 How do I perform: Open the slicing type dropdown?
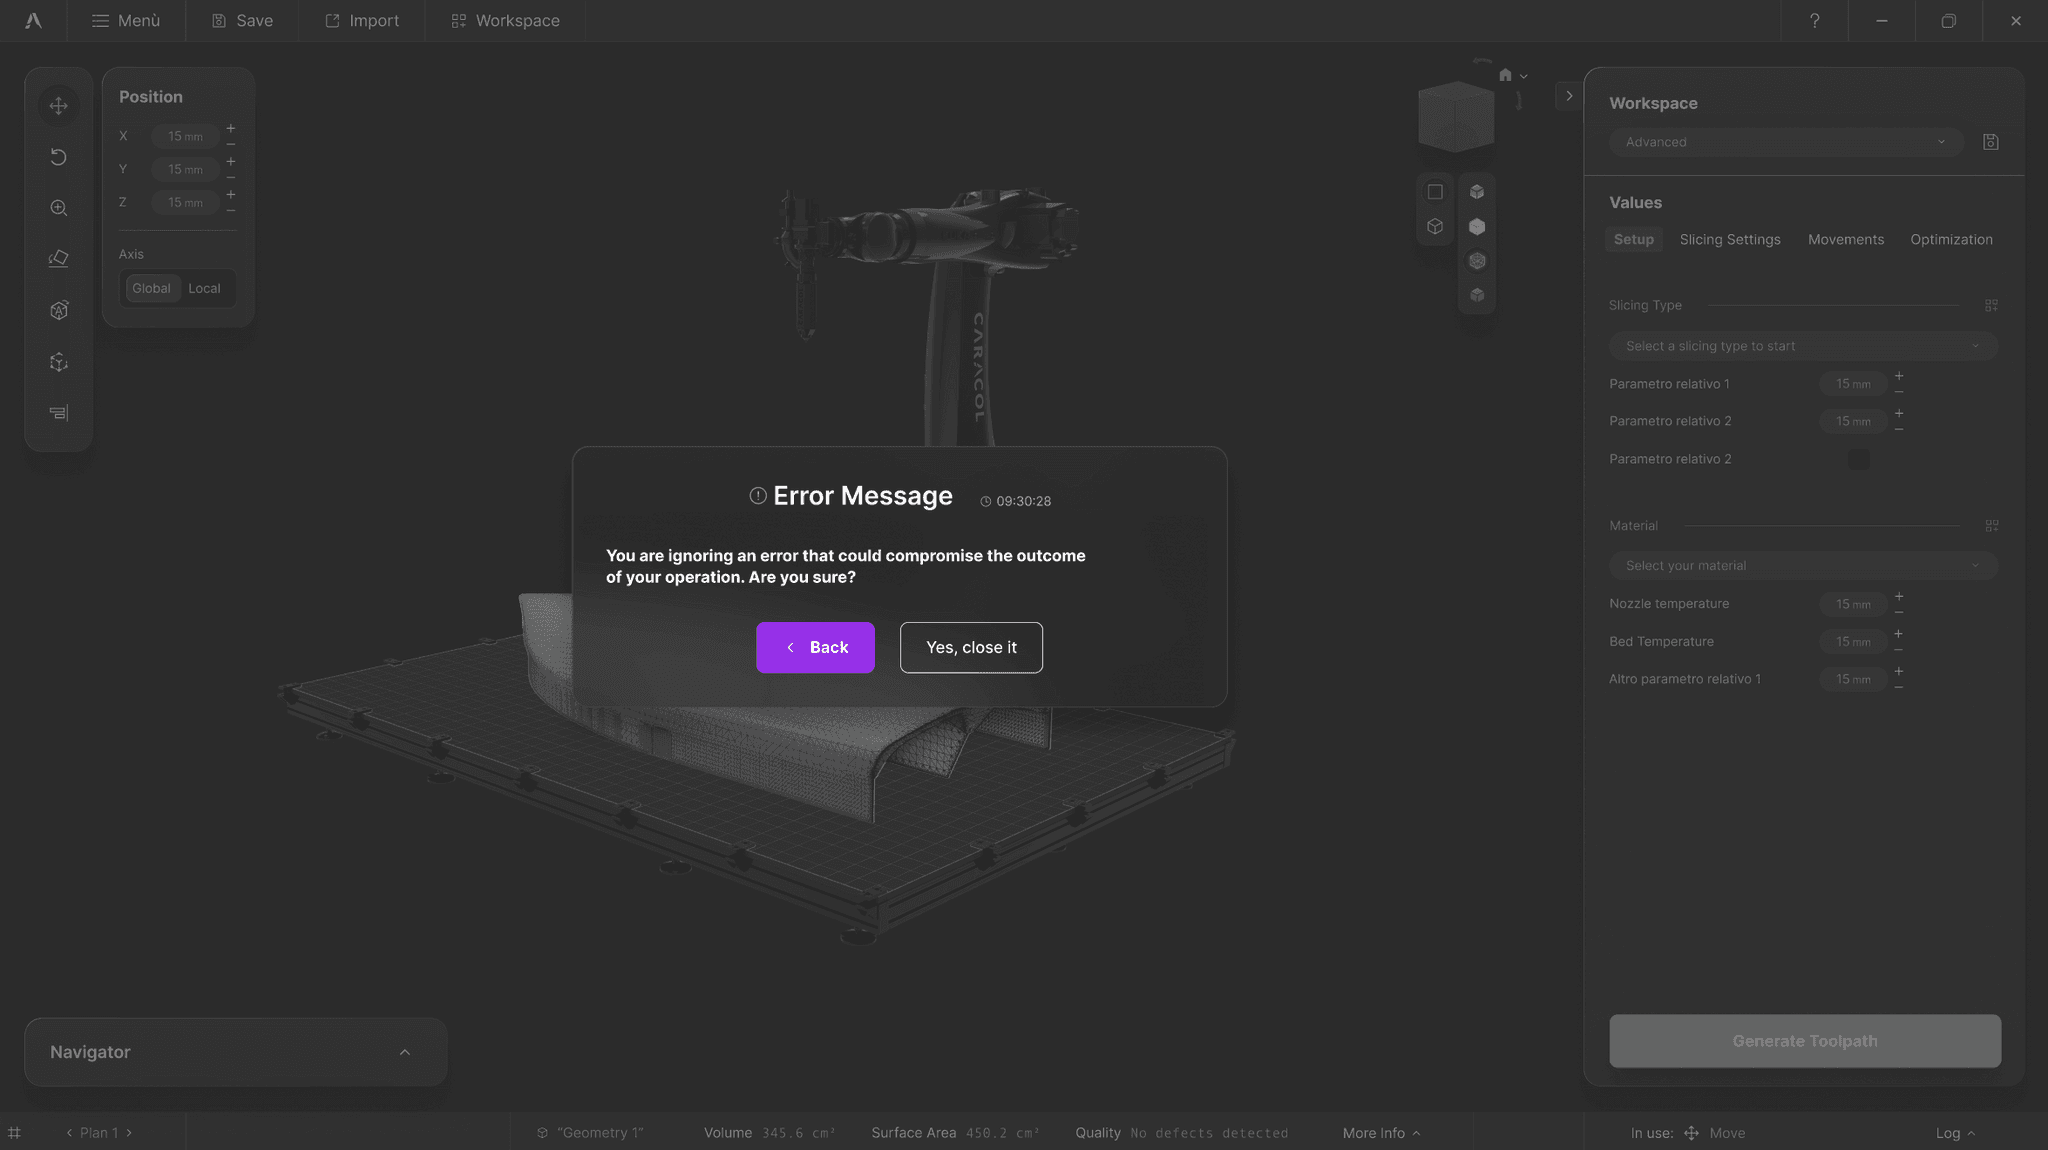[1802, 346]
